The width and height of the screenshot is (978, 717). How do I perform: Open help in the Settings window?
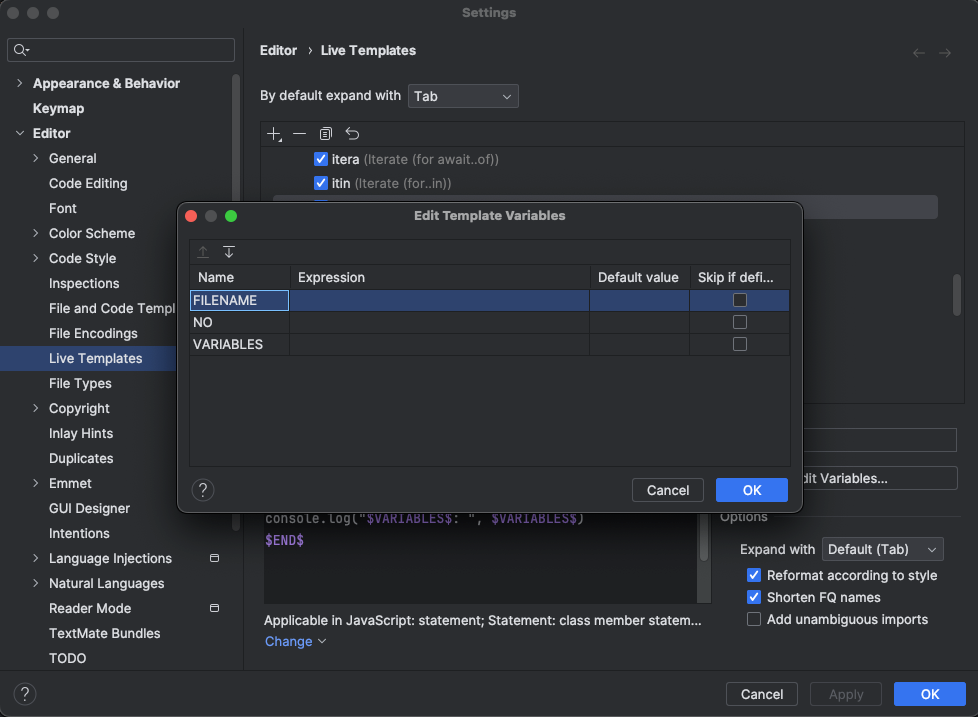[25, 694]
